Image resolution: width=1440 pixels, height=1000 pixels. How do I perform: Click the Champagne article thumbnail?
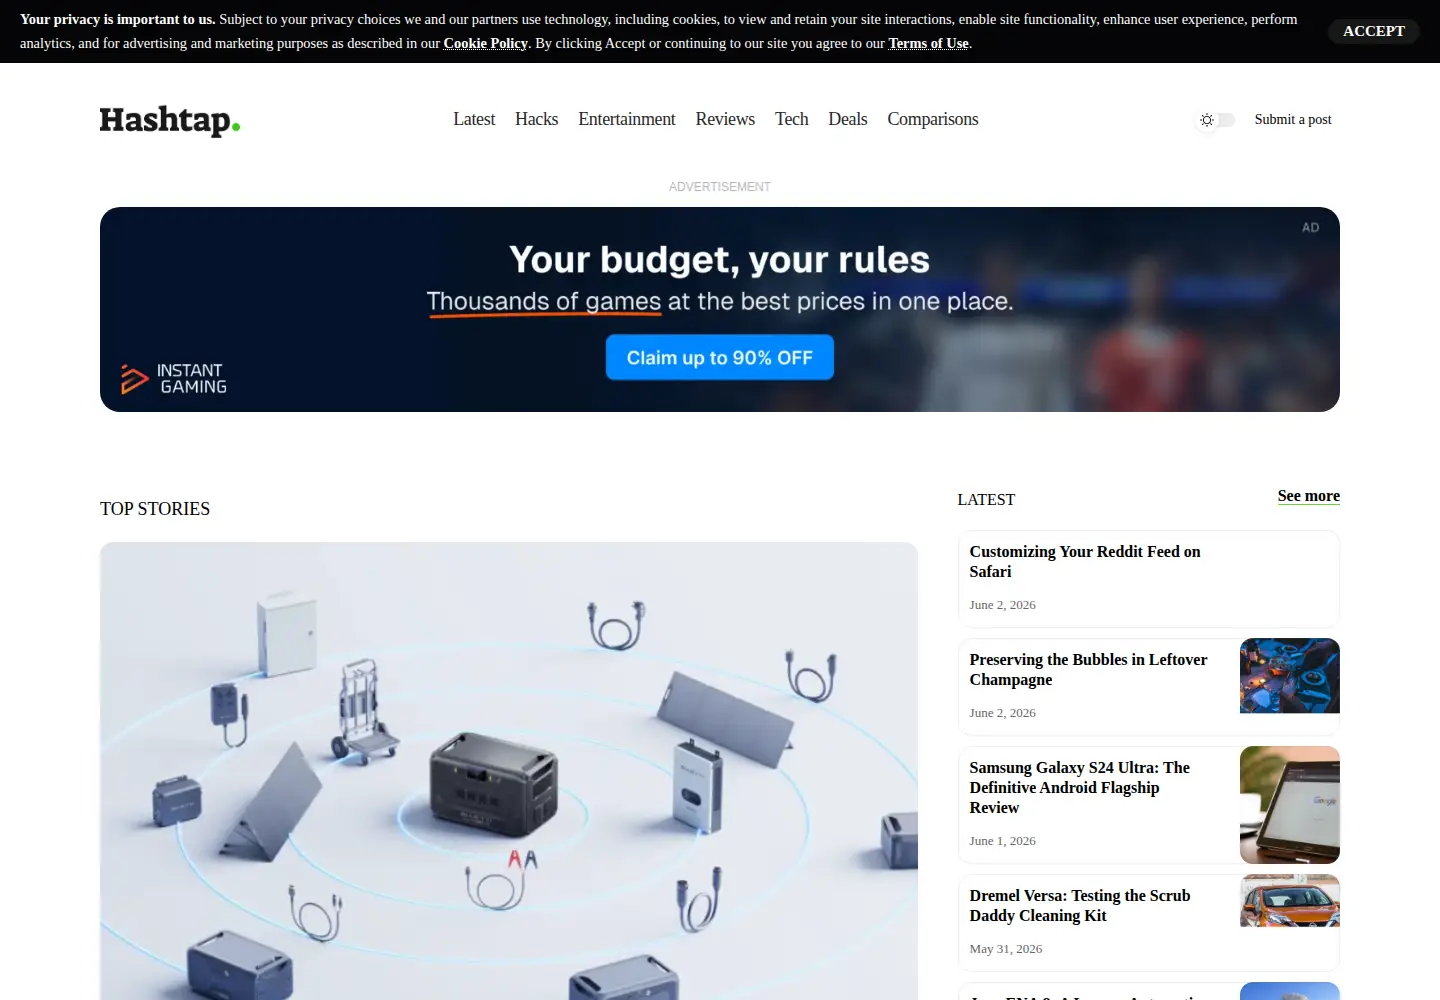point(1290,676)
